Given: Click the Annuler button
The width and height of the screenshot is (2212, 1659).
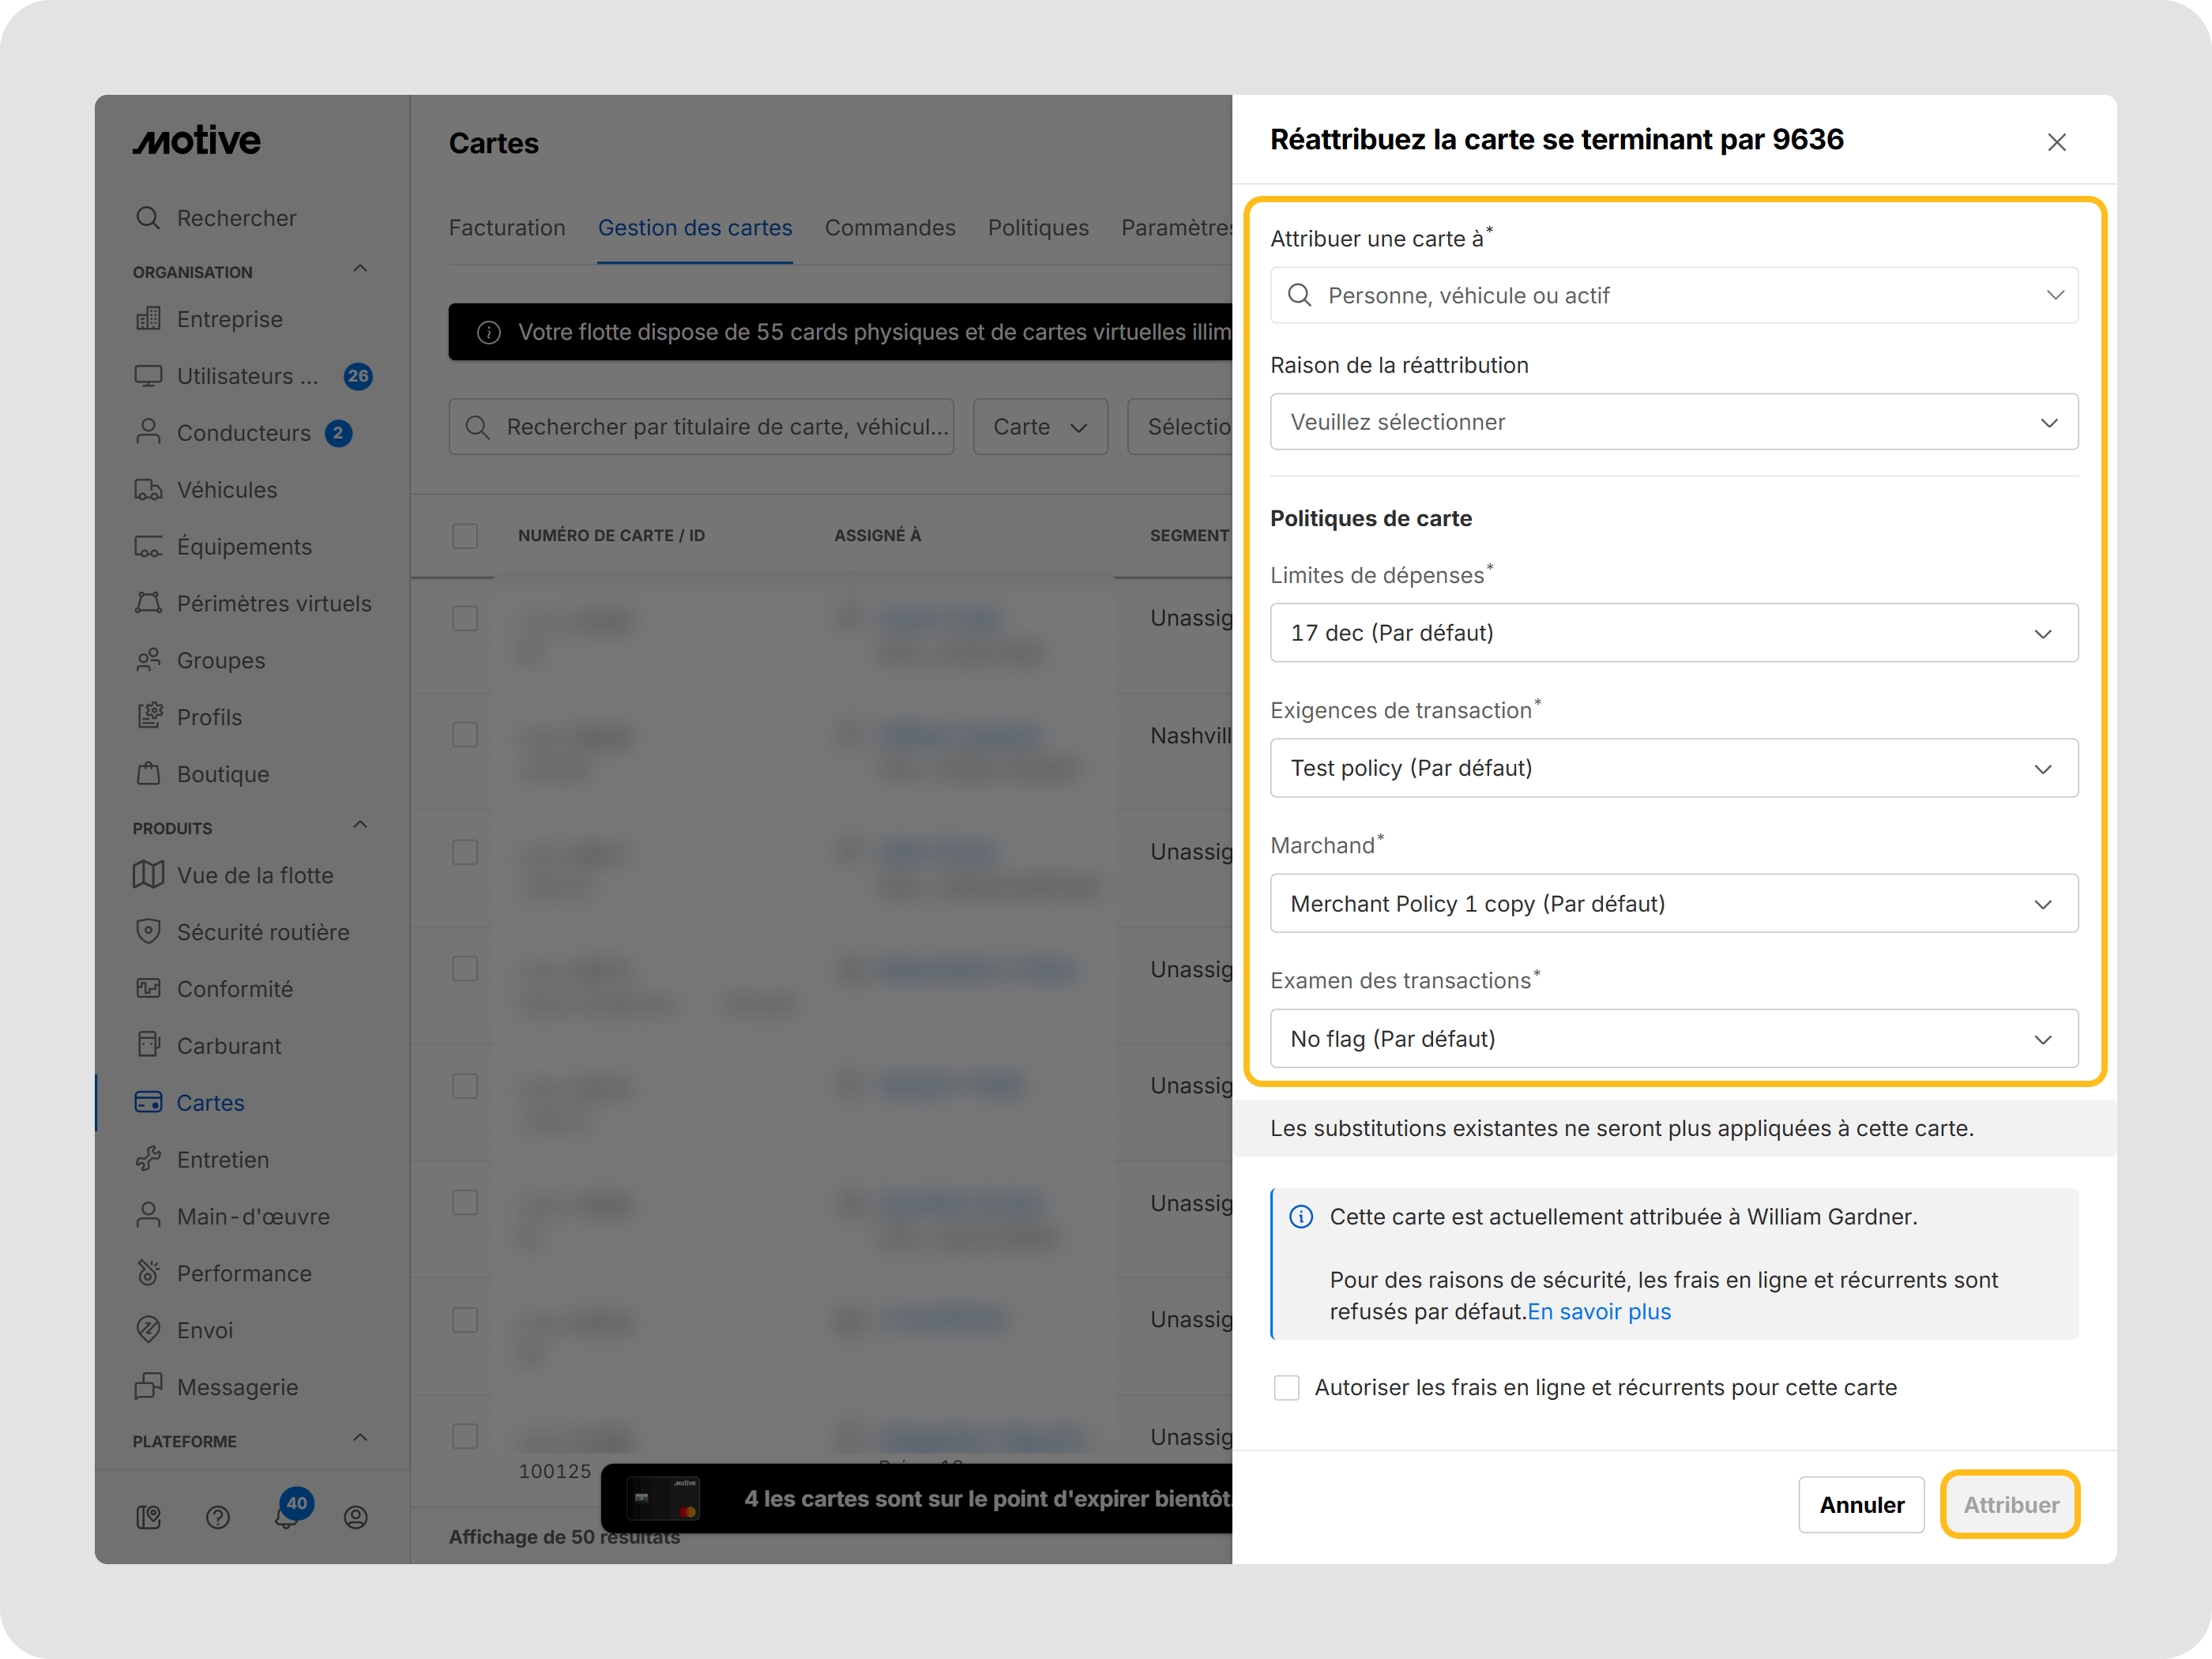Looking at the screenshot, I should (x=1861, y=1505).
